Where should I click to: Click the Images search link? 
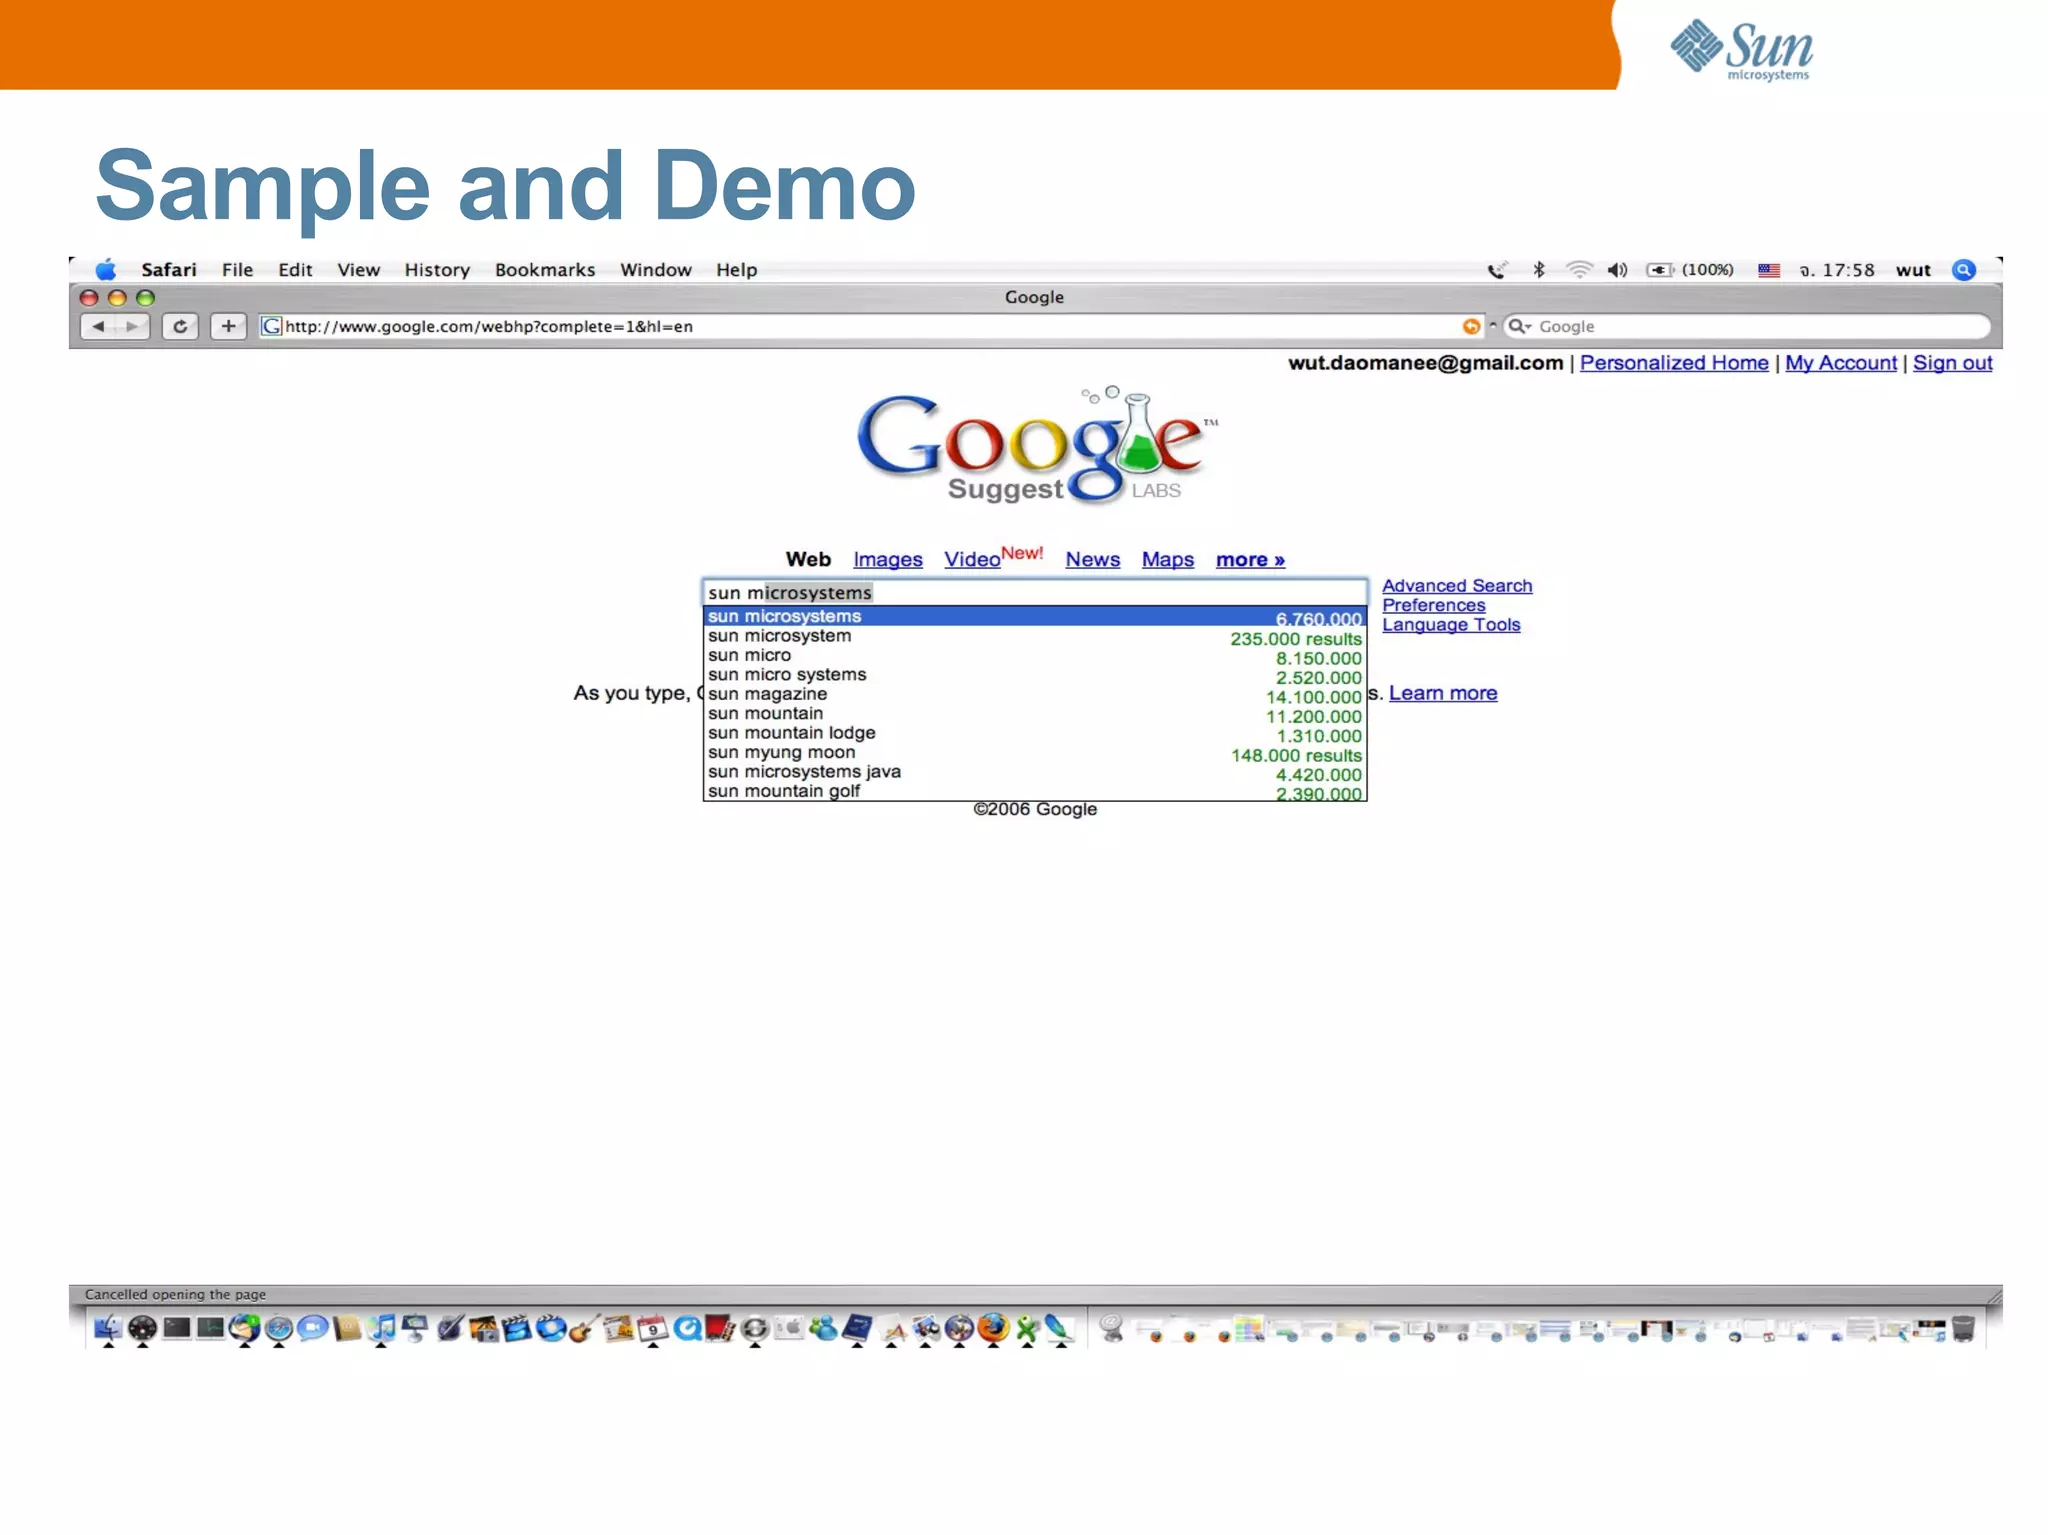click(x=888, y=560)
